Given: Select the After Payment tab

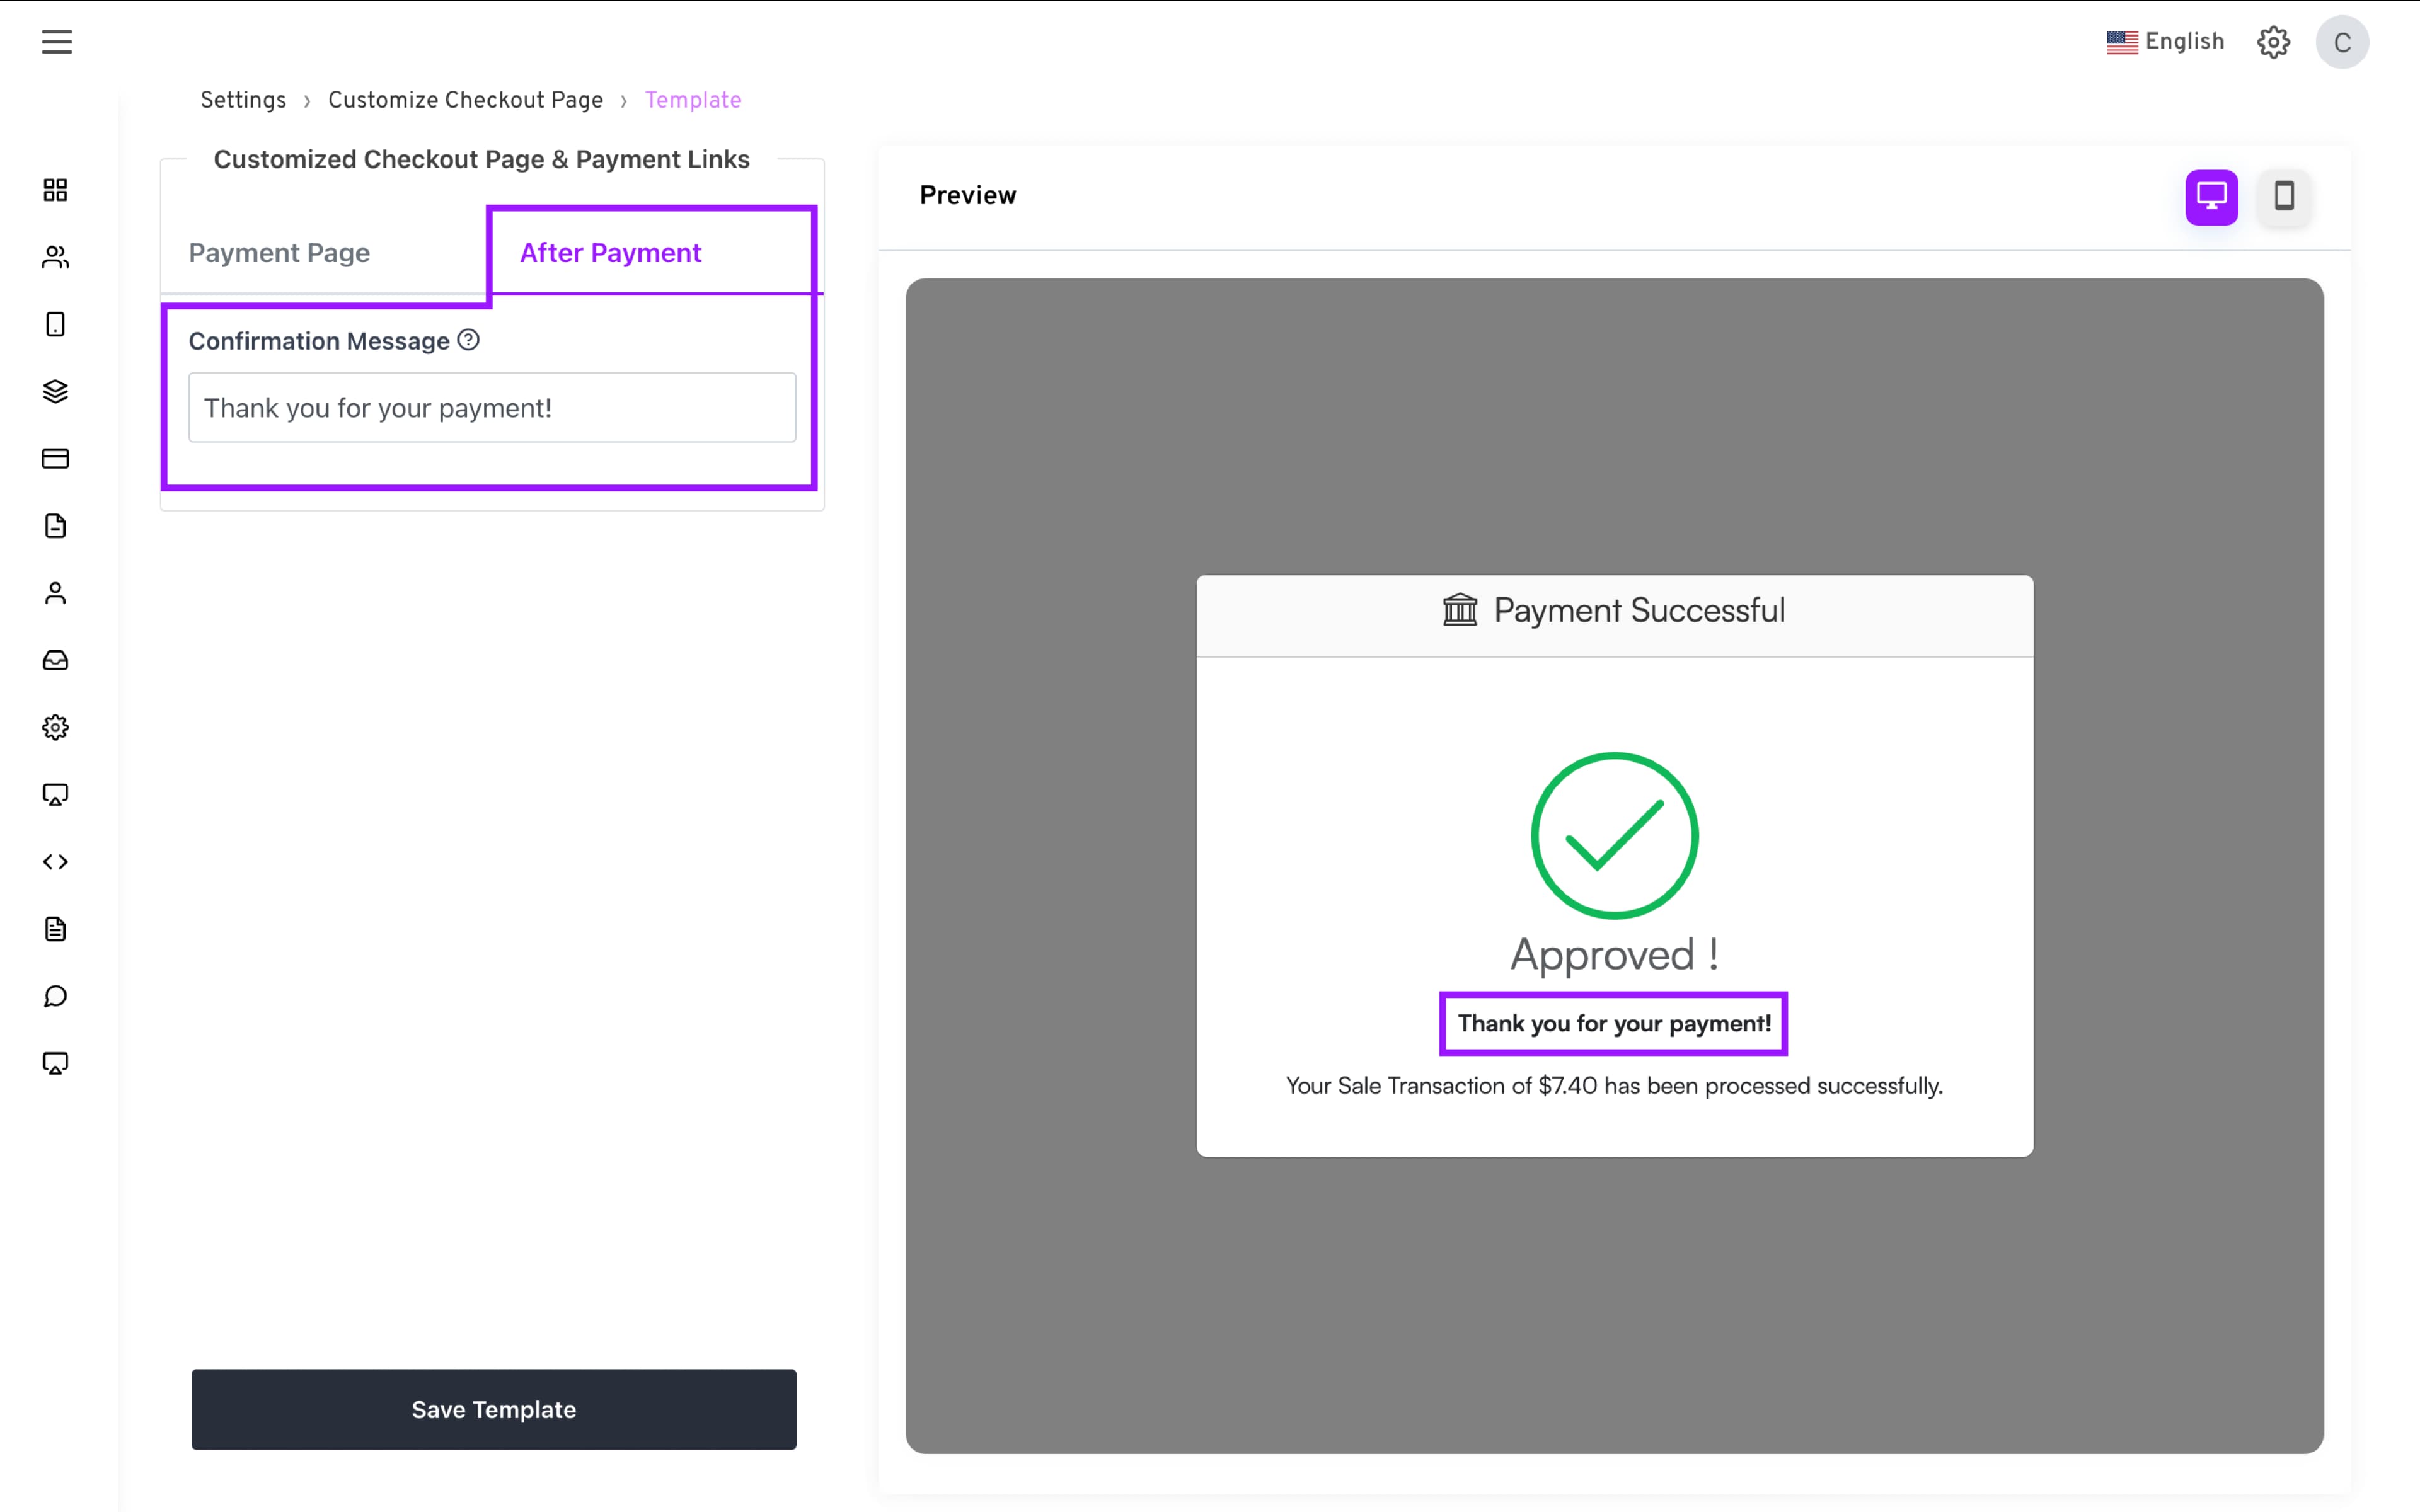Looking at the screenshot, I should [x=610, y=253].
